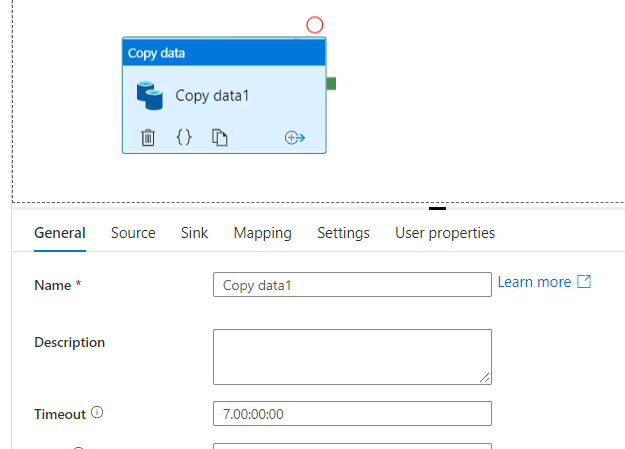Screen dimensions: 625x449
Task: Click the red circle breakpoint marker
Action: (x=314, y=25)
